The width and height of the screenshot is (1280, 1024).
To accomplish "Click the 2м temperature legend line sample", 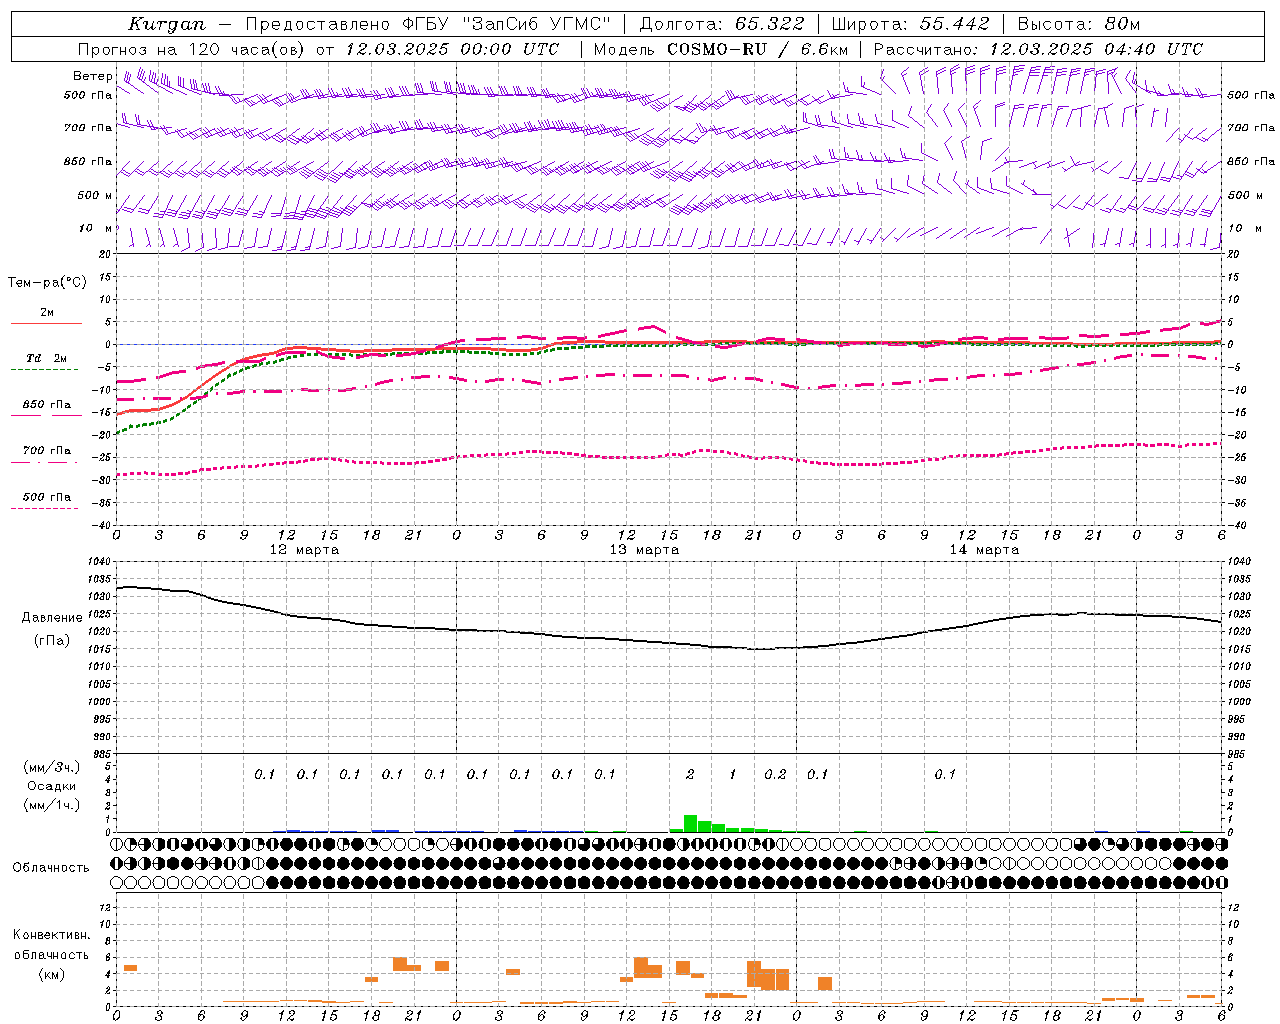I will pos(46,324).
